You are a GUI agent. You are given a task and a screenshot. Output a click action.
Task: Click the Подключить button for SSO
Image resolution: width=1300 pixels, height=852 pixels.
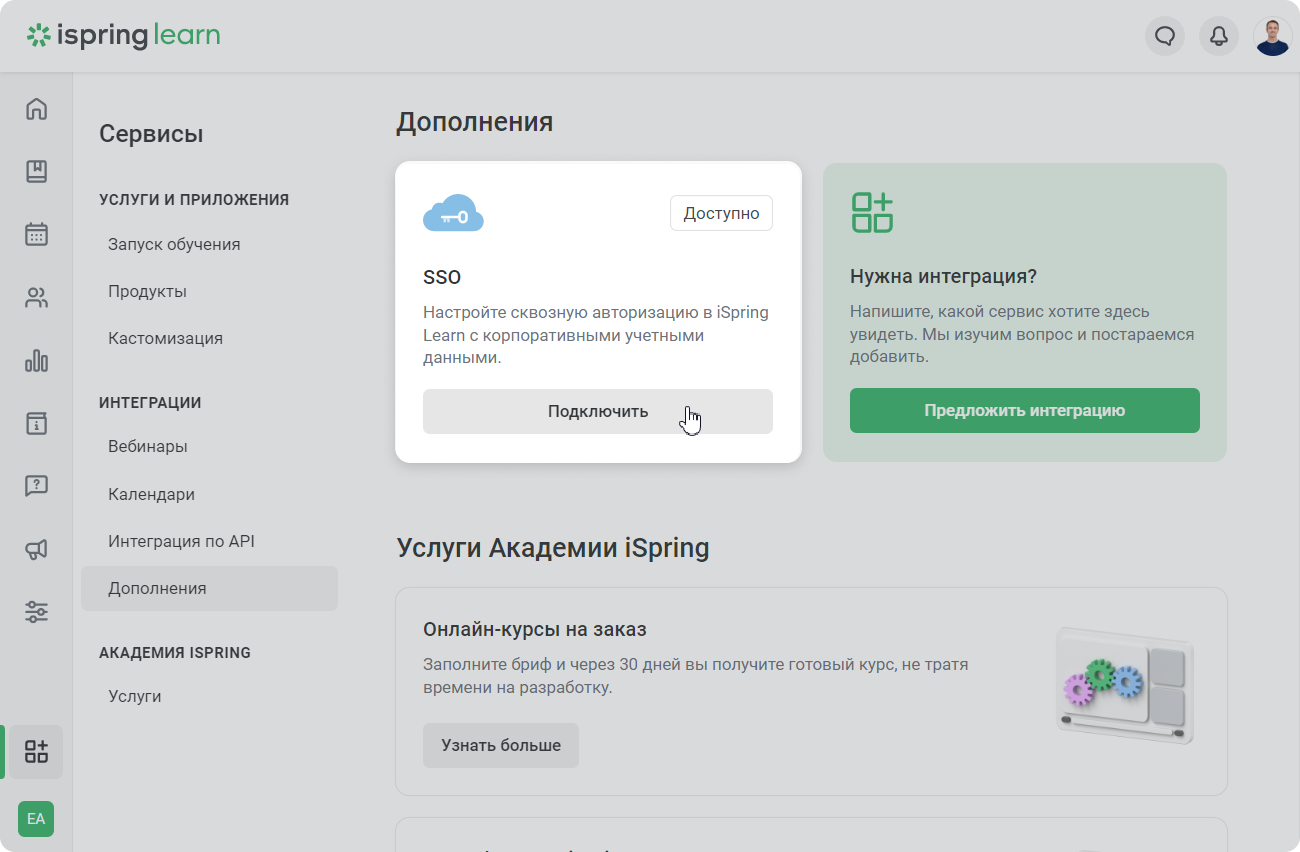(598, 411)
